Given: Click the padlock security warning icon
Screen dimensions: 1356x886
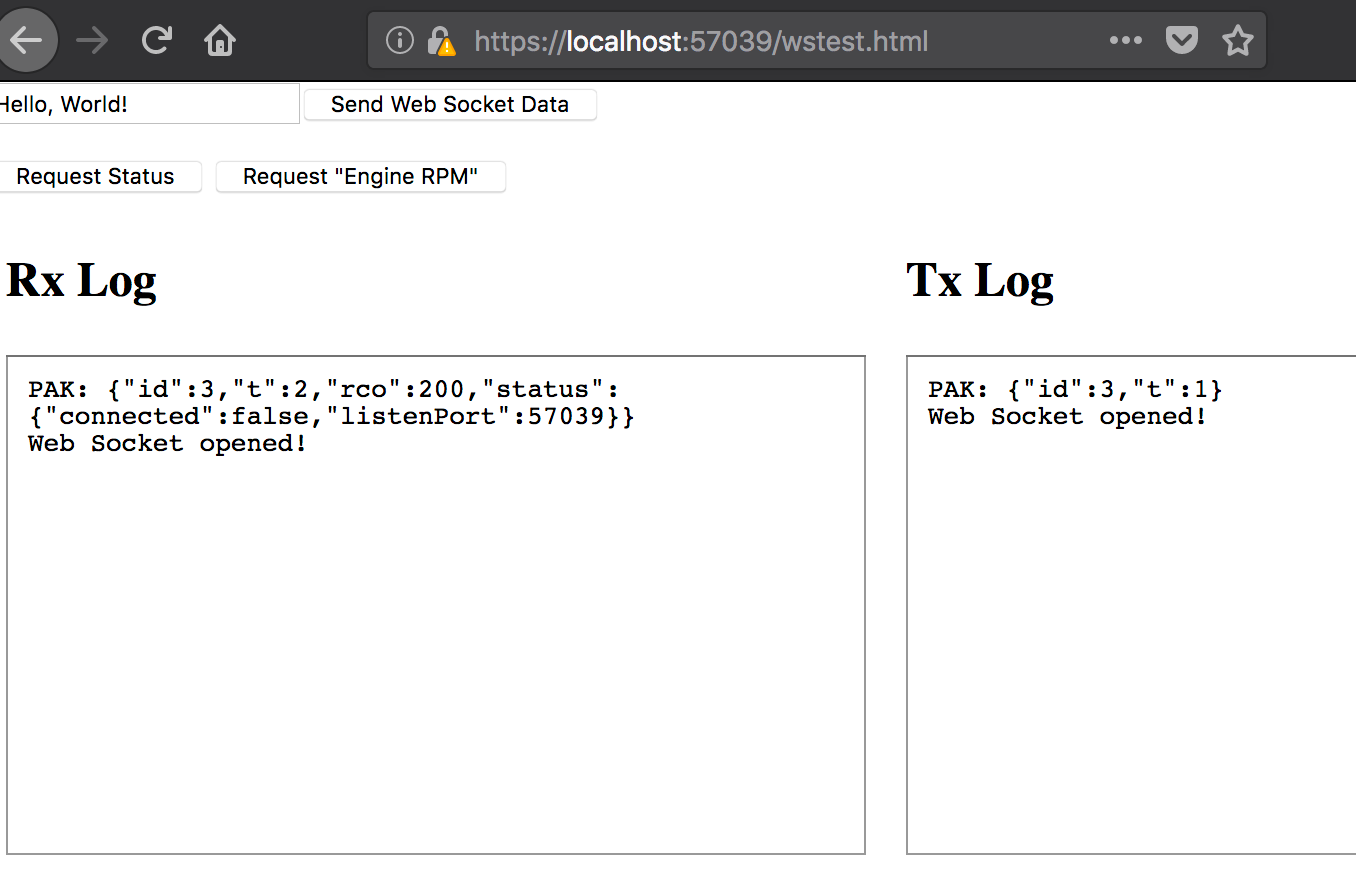Looking at the screenshot, I should coord(440,41).
